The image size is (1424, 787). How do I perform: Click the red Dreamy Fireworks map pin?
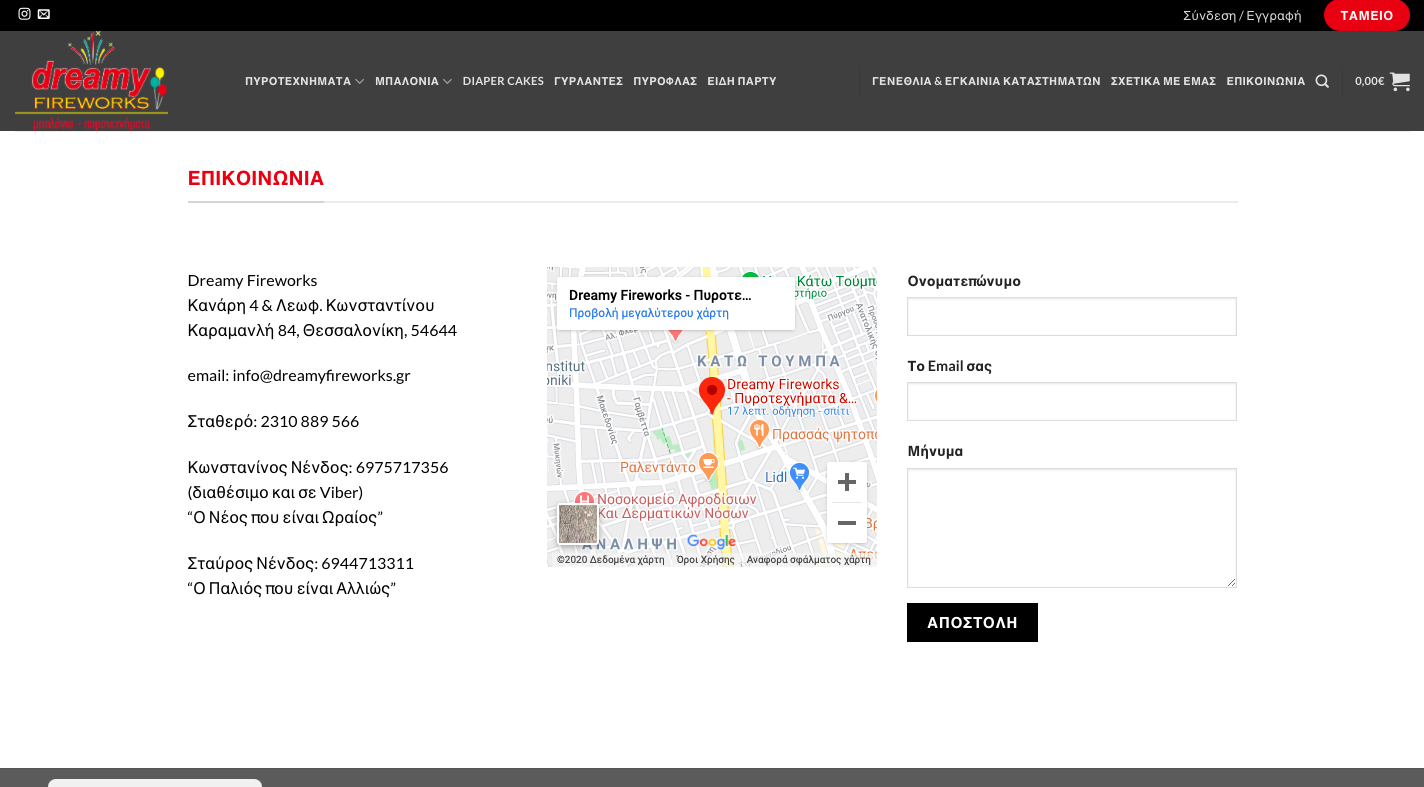(711, 394)
